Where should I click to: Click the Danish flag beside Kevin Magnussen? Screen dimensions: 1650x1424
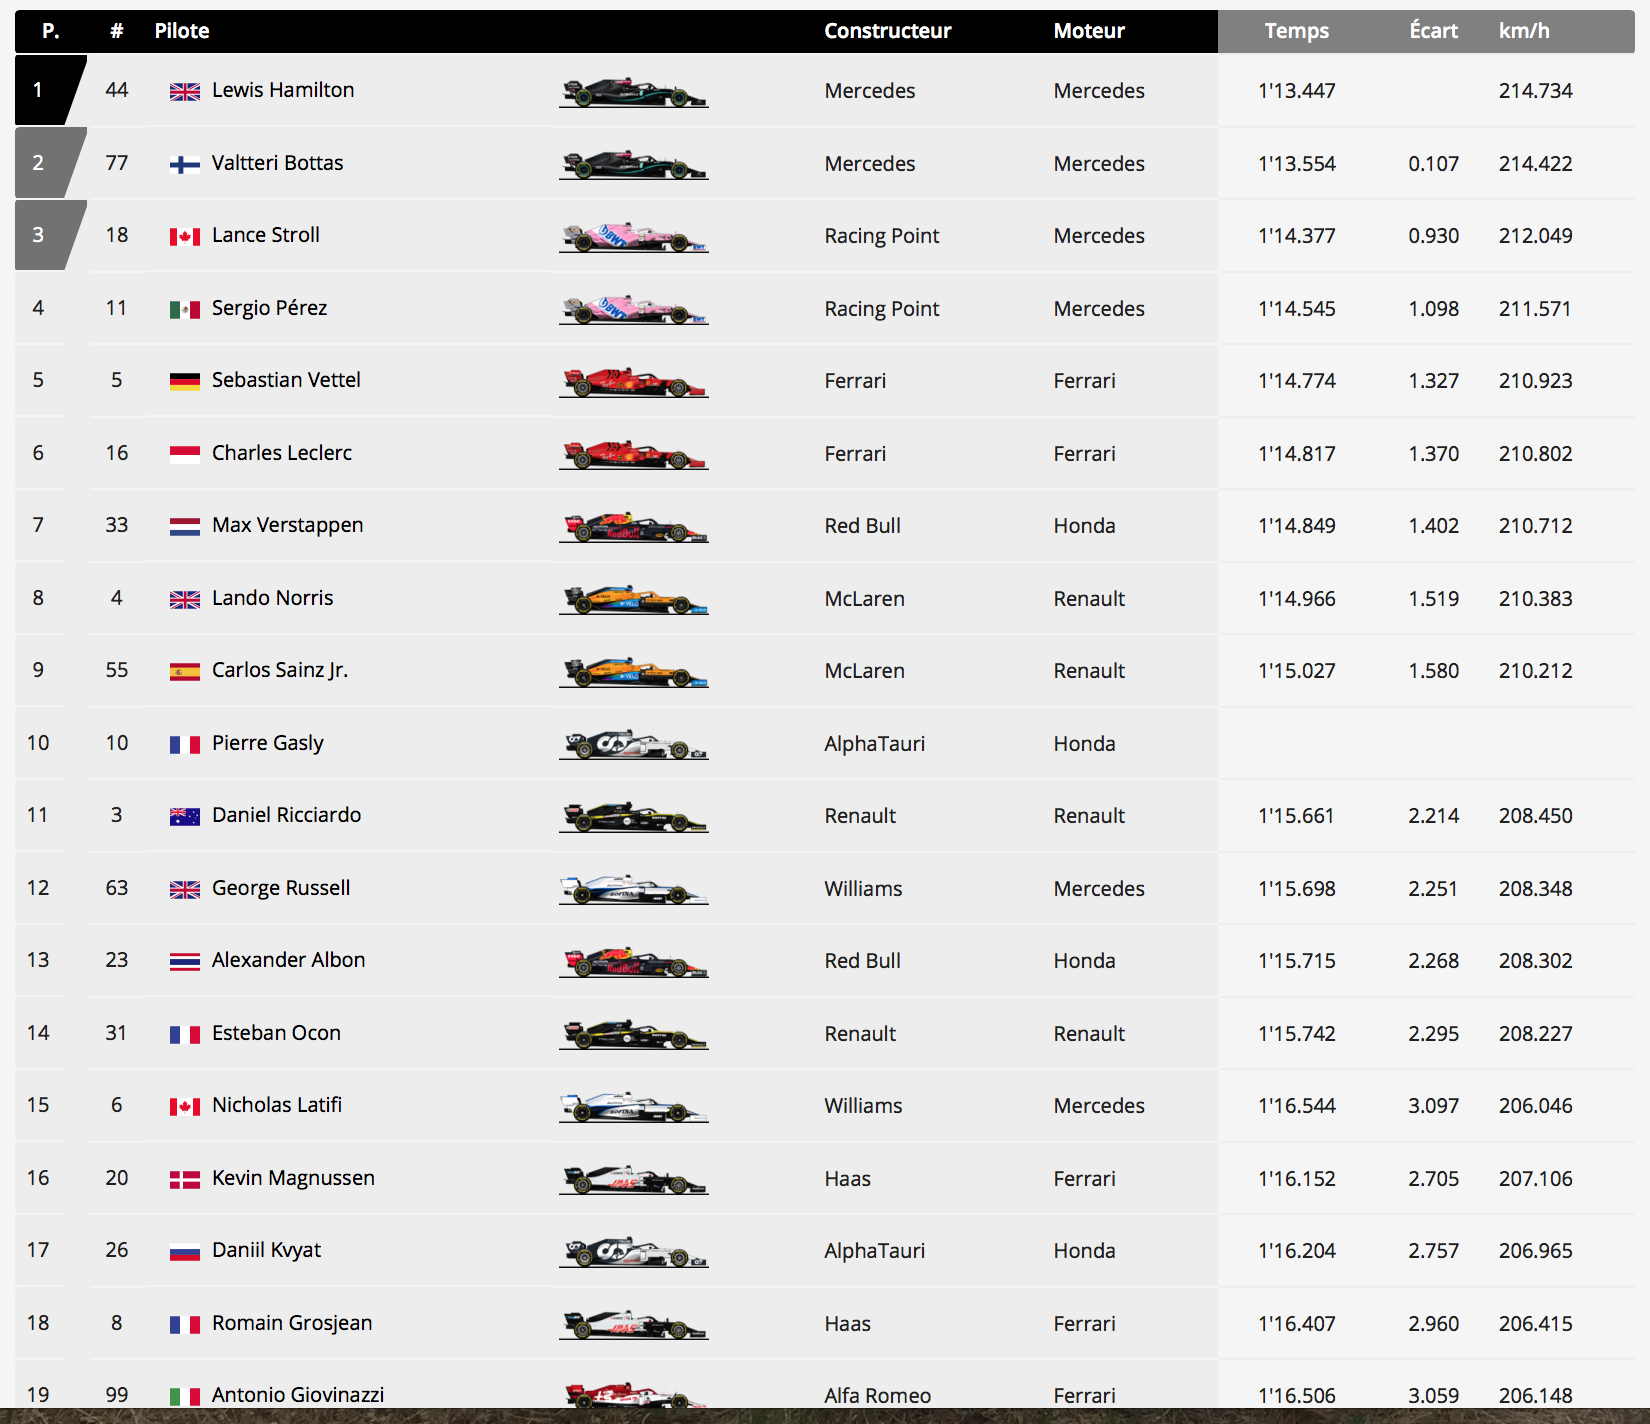pos(185,1180)
